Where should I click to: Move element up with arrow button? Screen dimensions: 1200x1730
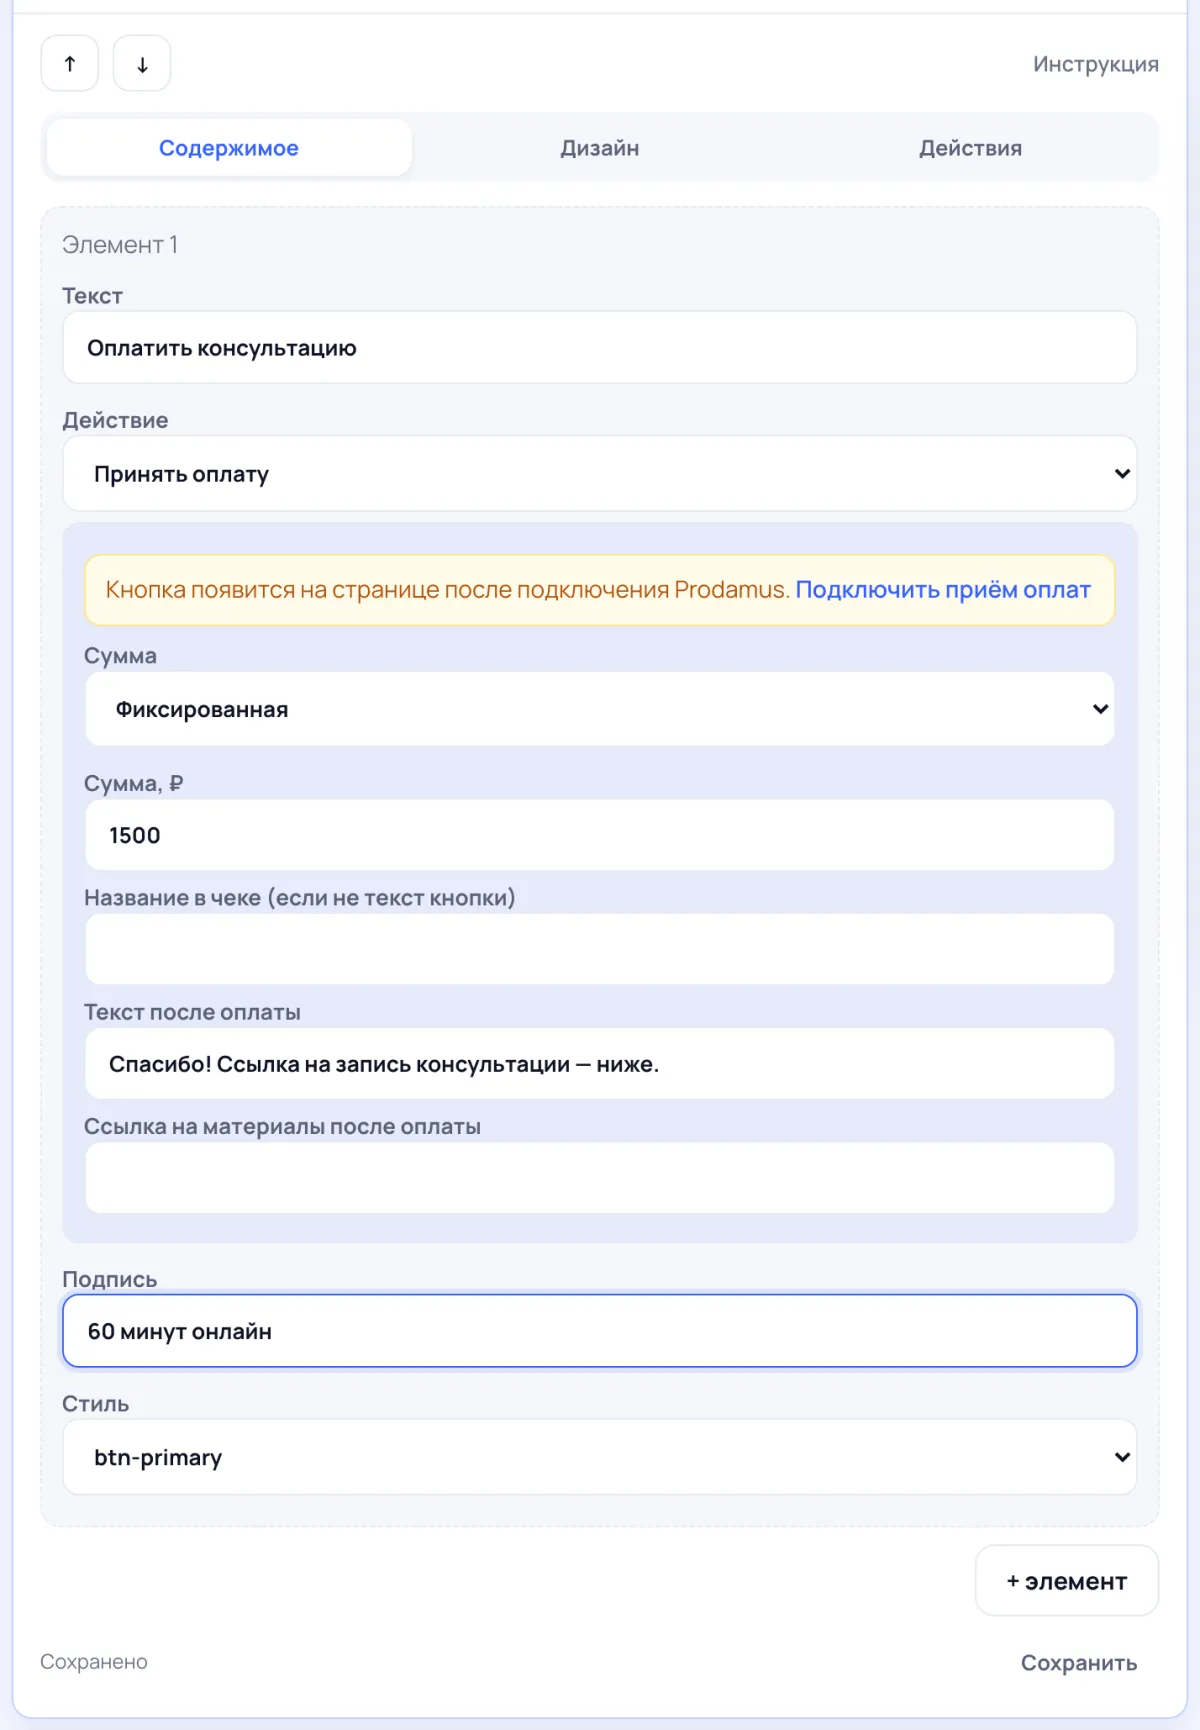pos(70,64)
